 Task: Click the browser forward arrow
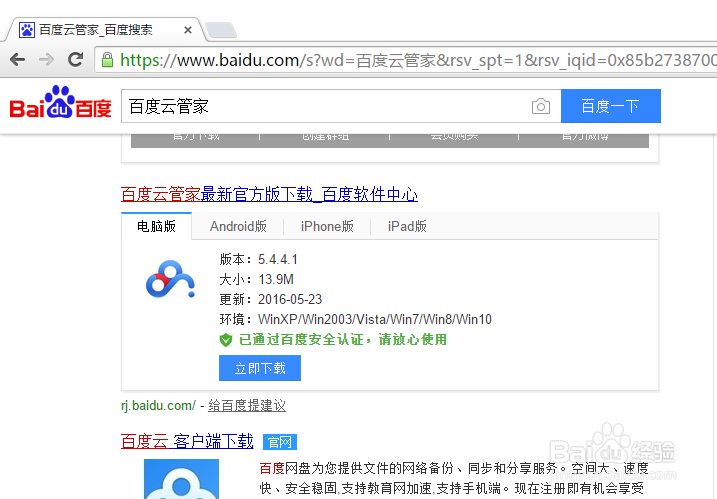tap(46, 59)
